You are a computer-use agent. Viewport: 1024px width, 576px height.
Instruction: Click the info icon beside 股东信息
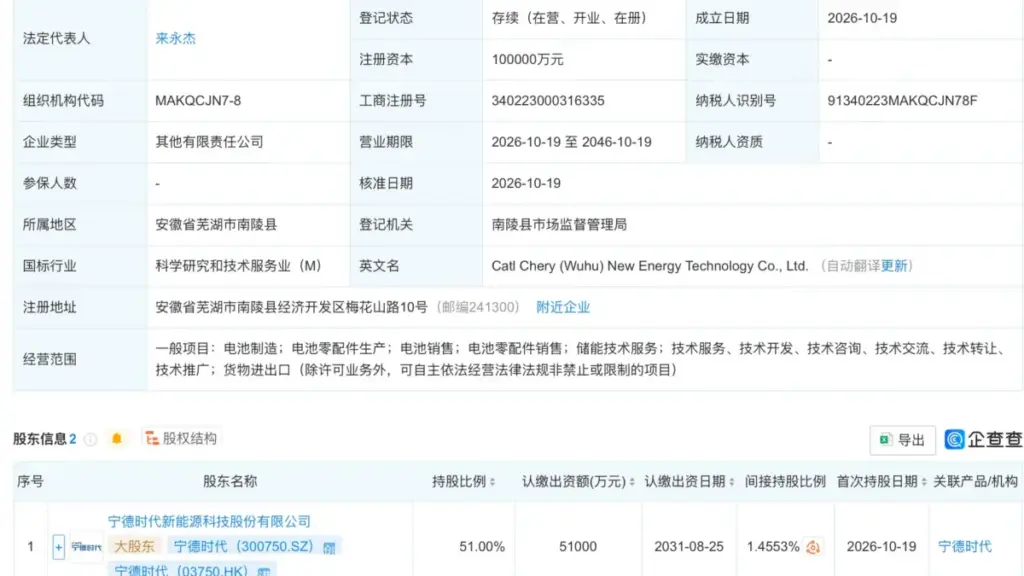(x=91, y=440)
